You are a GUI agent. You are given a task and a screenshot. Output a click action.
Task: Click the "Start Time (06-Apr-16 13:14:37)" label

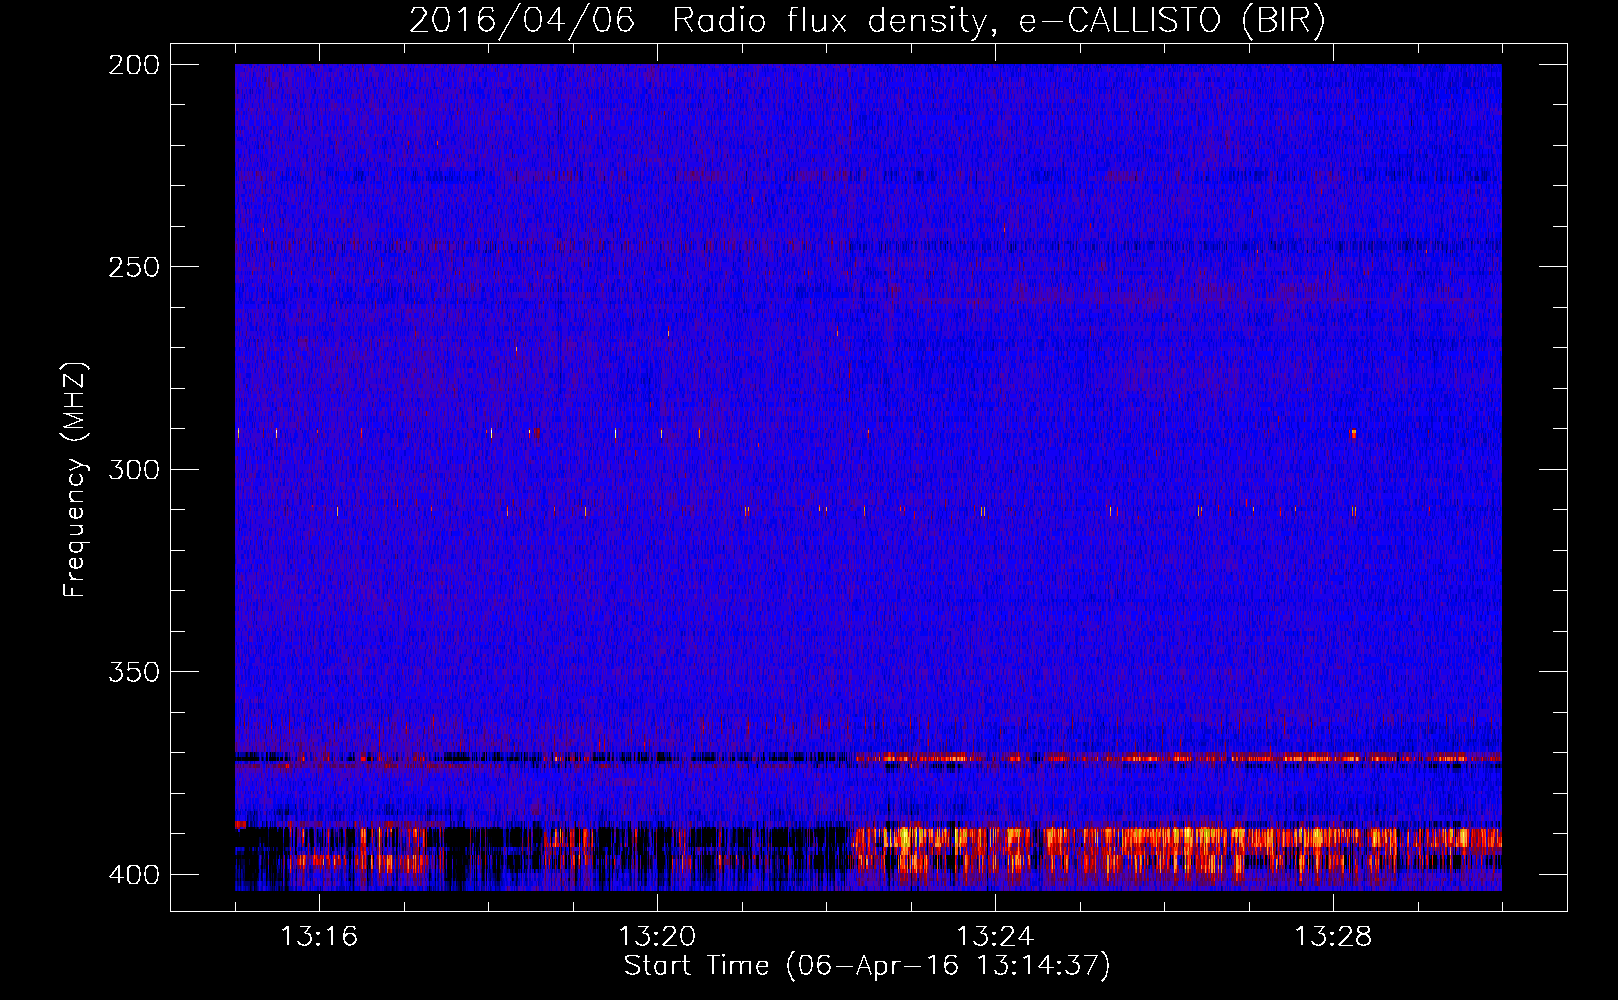[867, 966]
